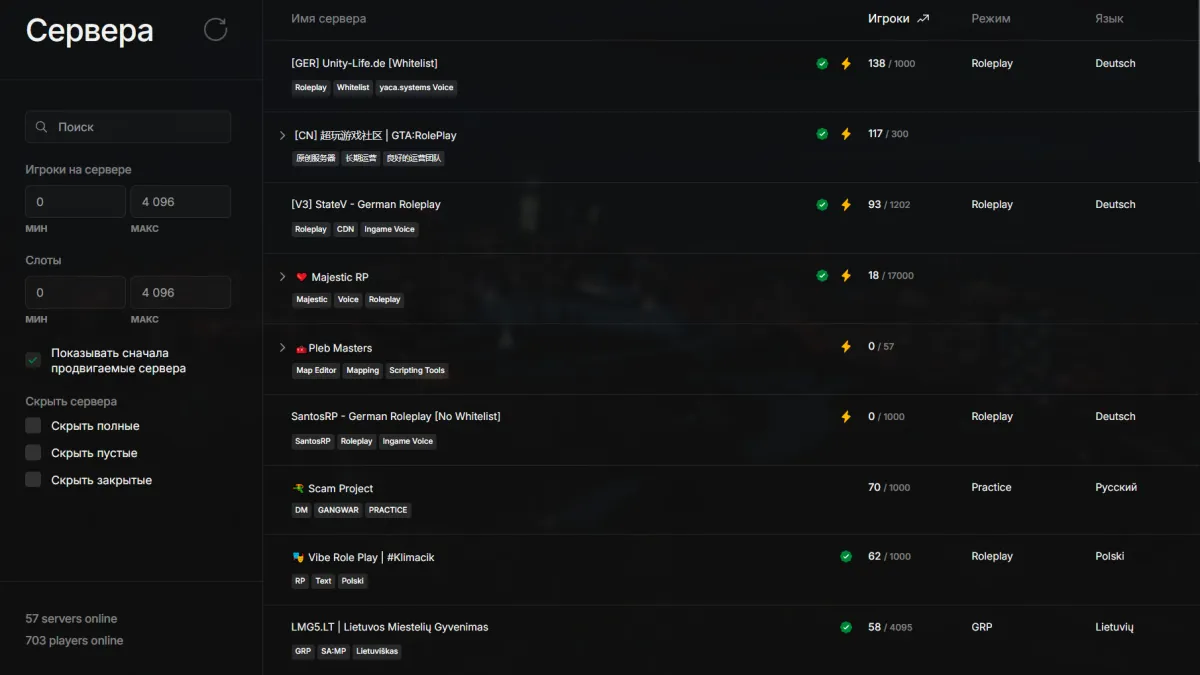This screenshot has height=675, width=1200.
Task: Expand the [CN] GTA:RolePlay server row
Action: (282, 135)
